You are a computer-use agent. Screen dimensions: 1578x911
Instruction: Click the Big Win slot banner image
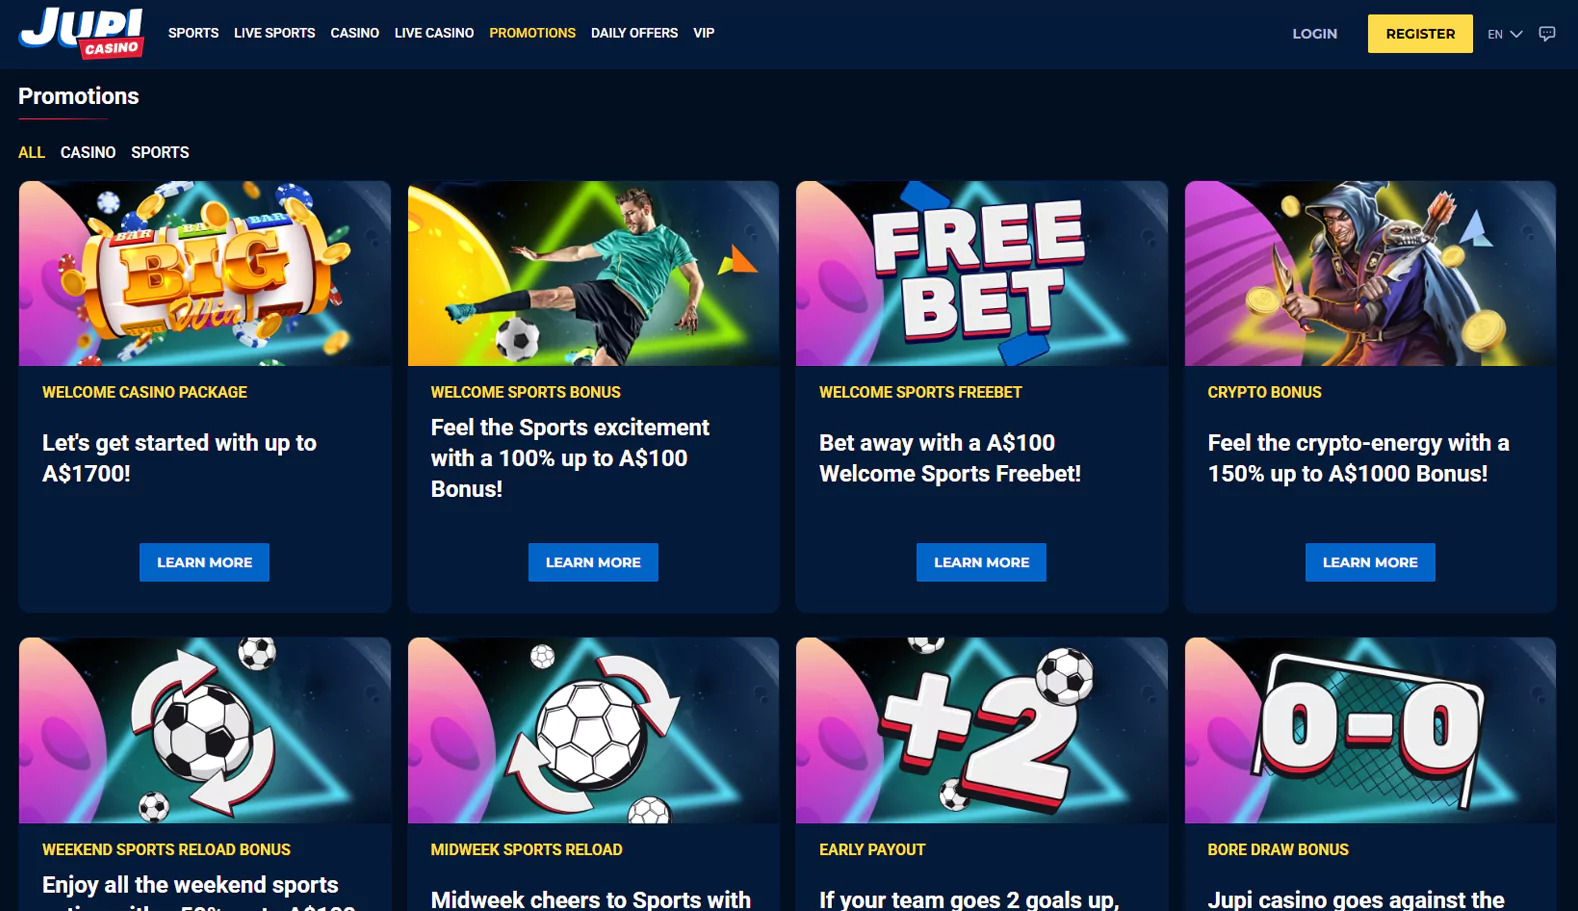tap(205, 273)
